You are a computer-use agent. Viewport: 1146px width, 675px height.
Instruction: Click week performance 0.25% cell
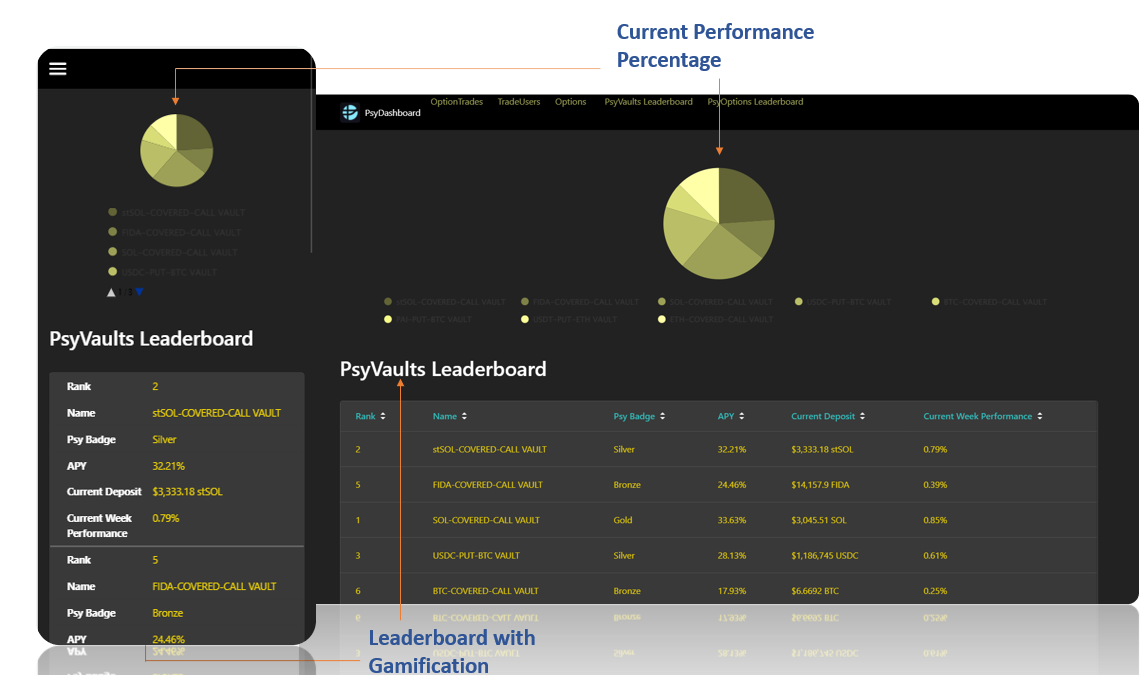point(935,591)
